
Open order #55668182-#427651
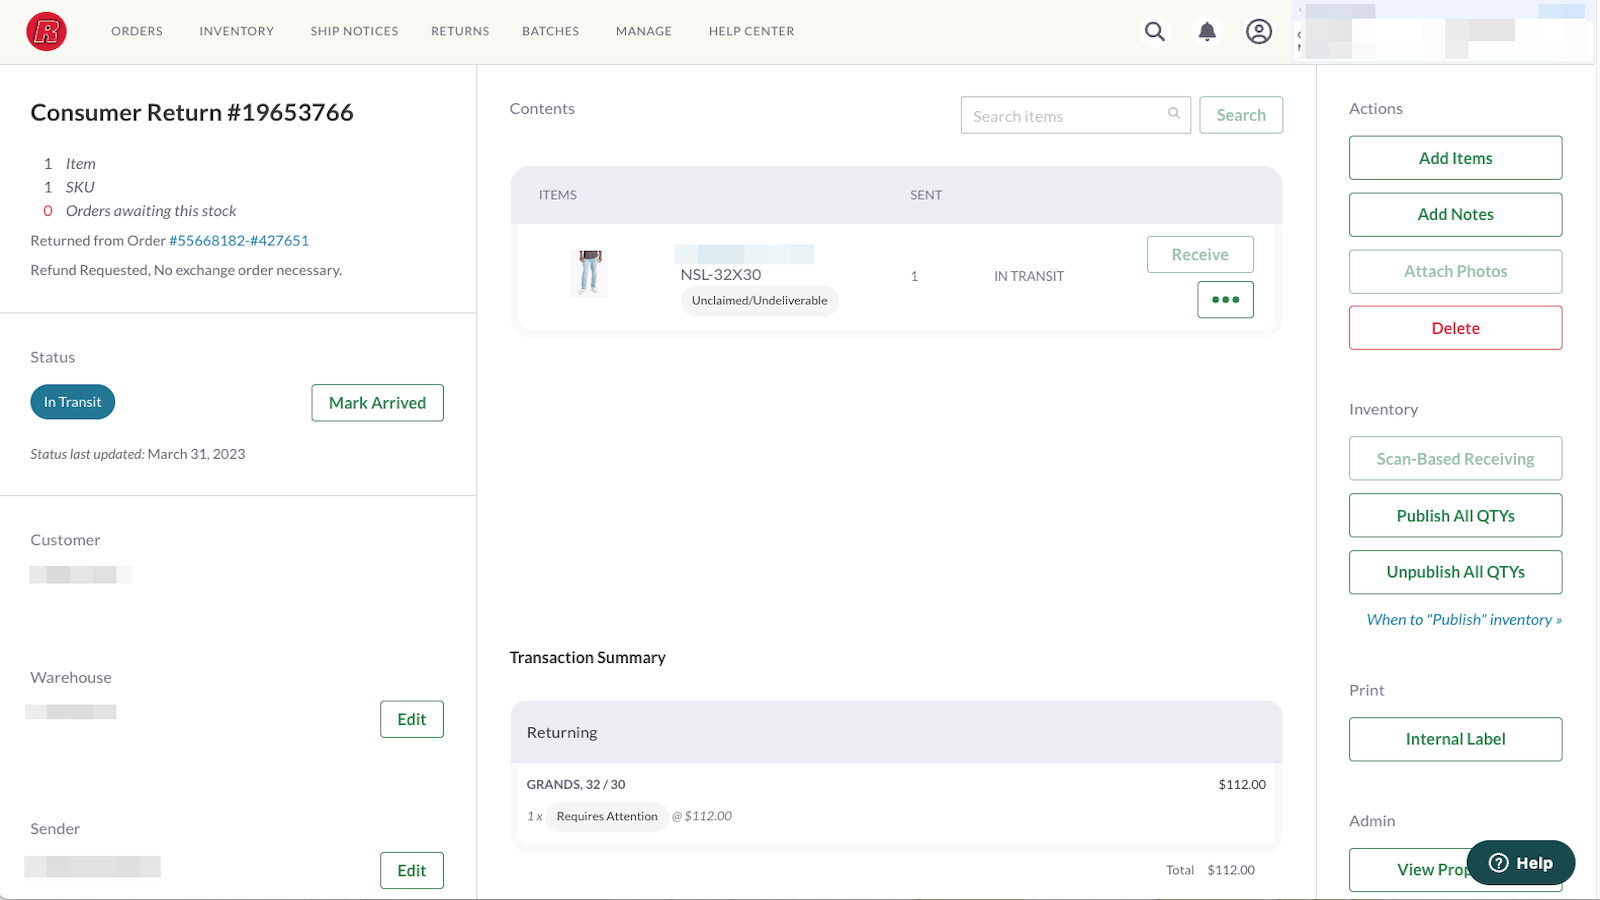238,240
